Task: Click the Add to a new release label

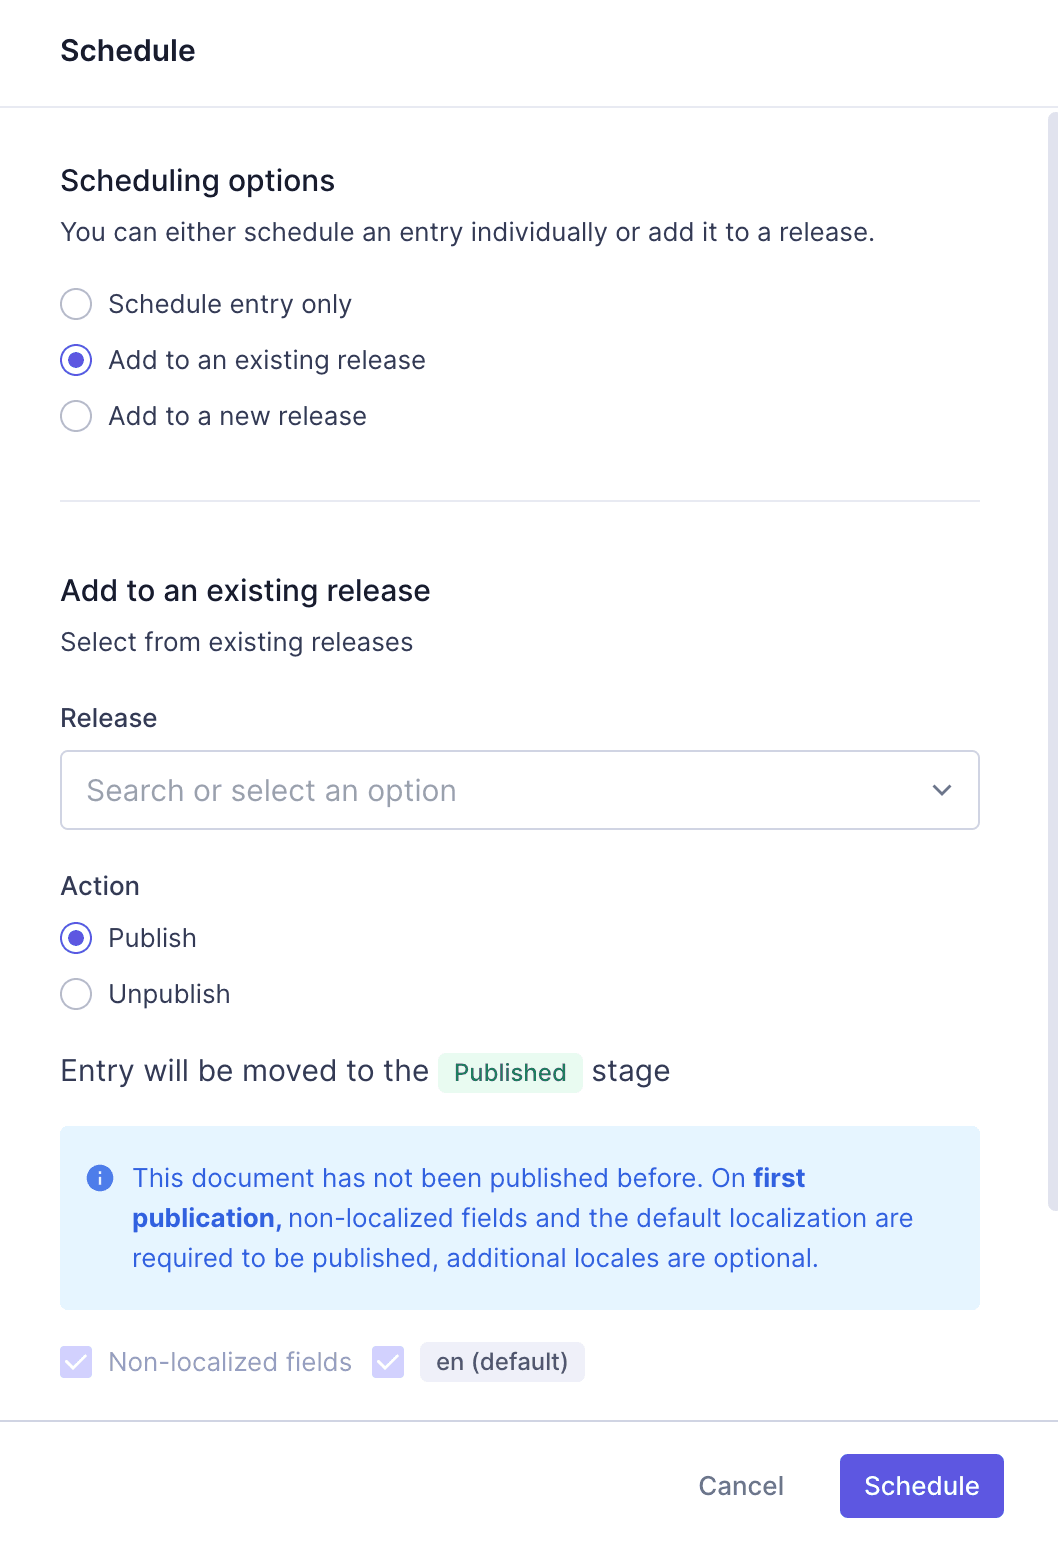Action: coord(237,416)
